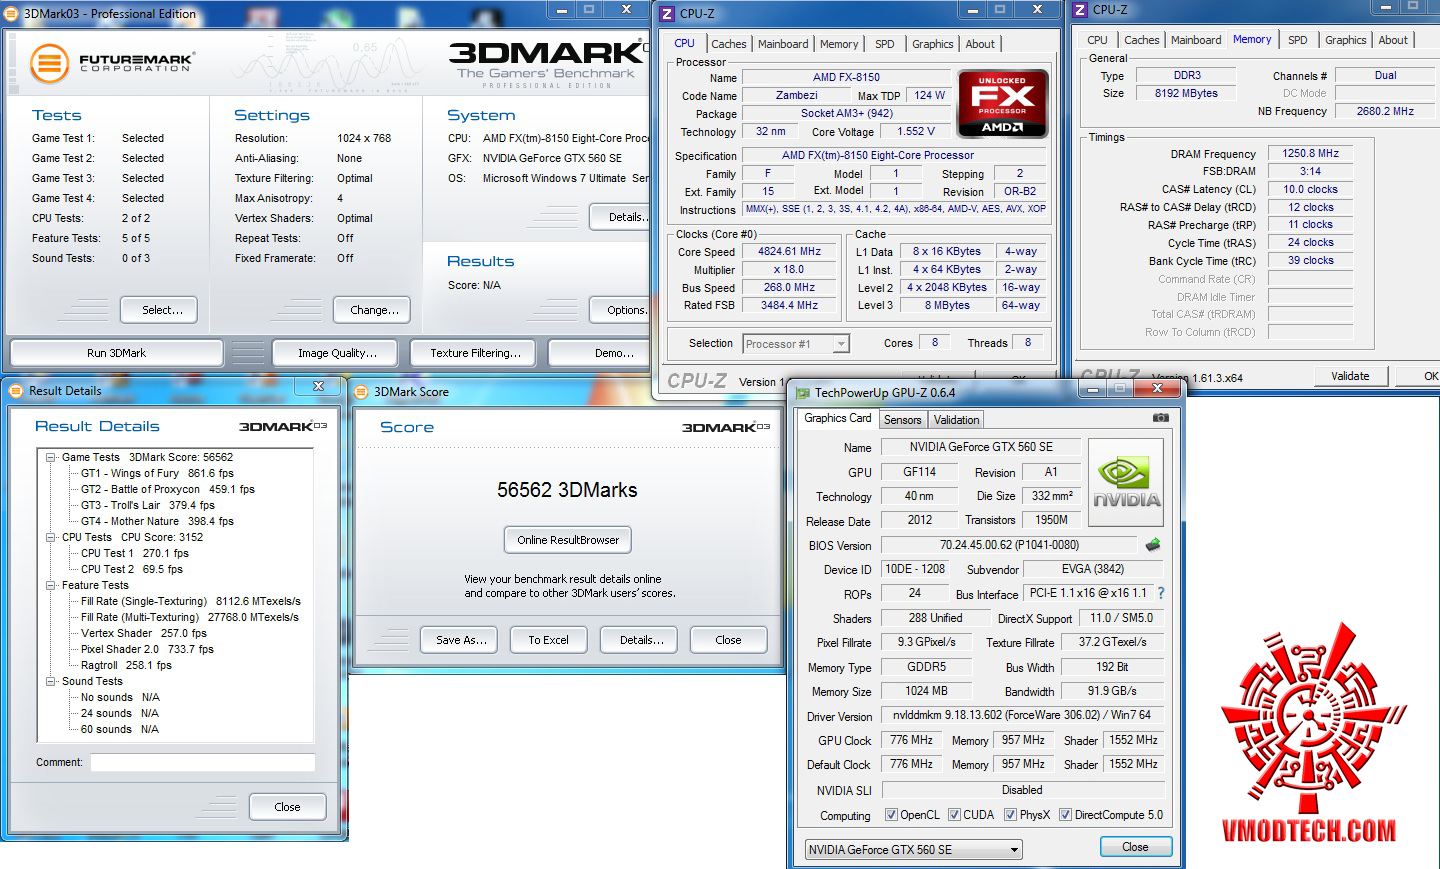Open the Mainboard tab beside the active Memory tab

pyautogui.click(x=1196, y=40)
